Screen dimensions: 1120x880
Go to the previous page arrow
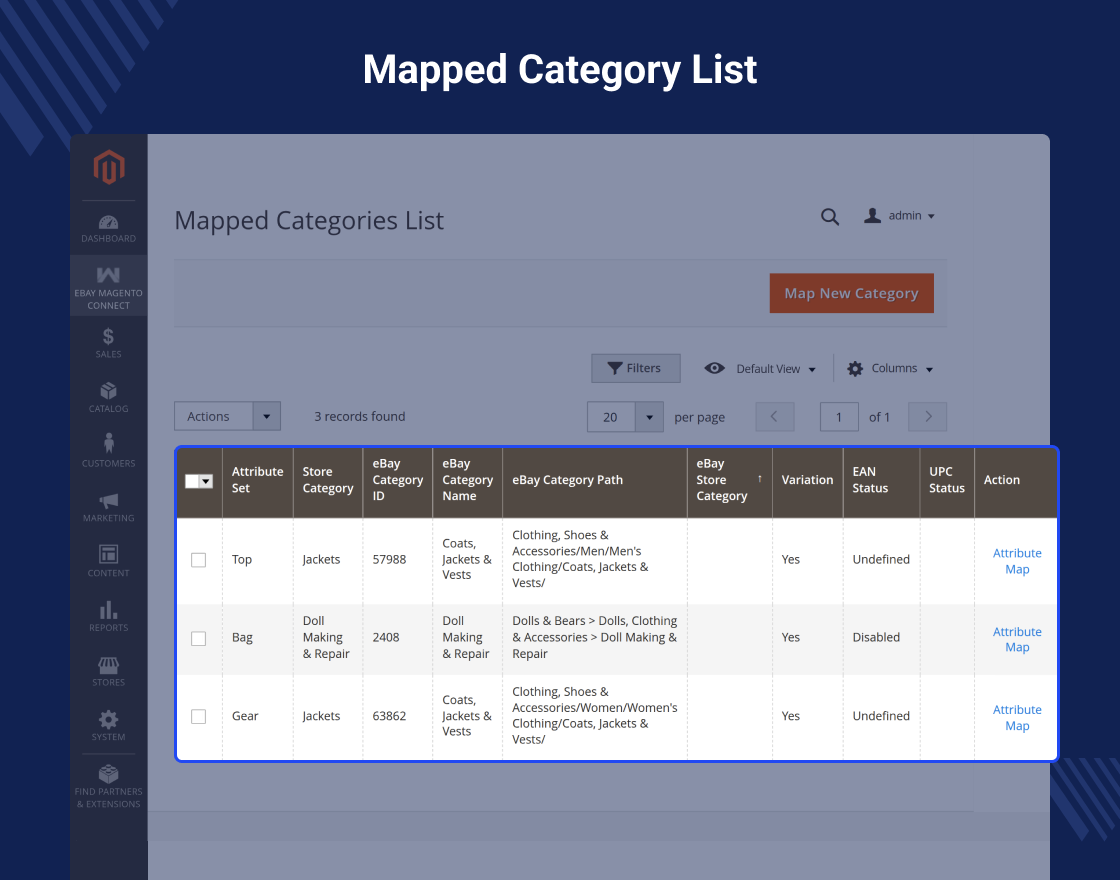(x=775, y=416)
